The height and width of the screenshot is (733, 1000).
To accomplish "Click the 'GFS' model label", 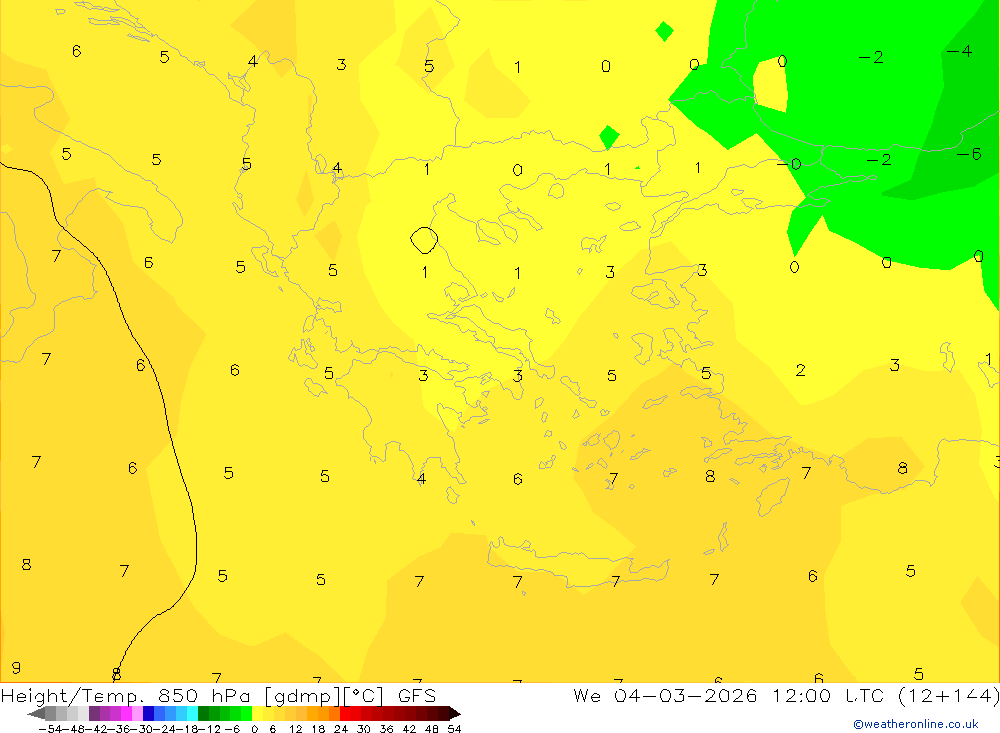I will click(x=417, y=695).
